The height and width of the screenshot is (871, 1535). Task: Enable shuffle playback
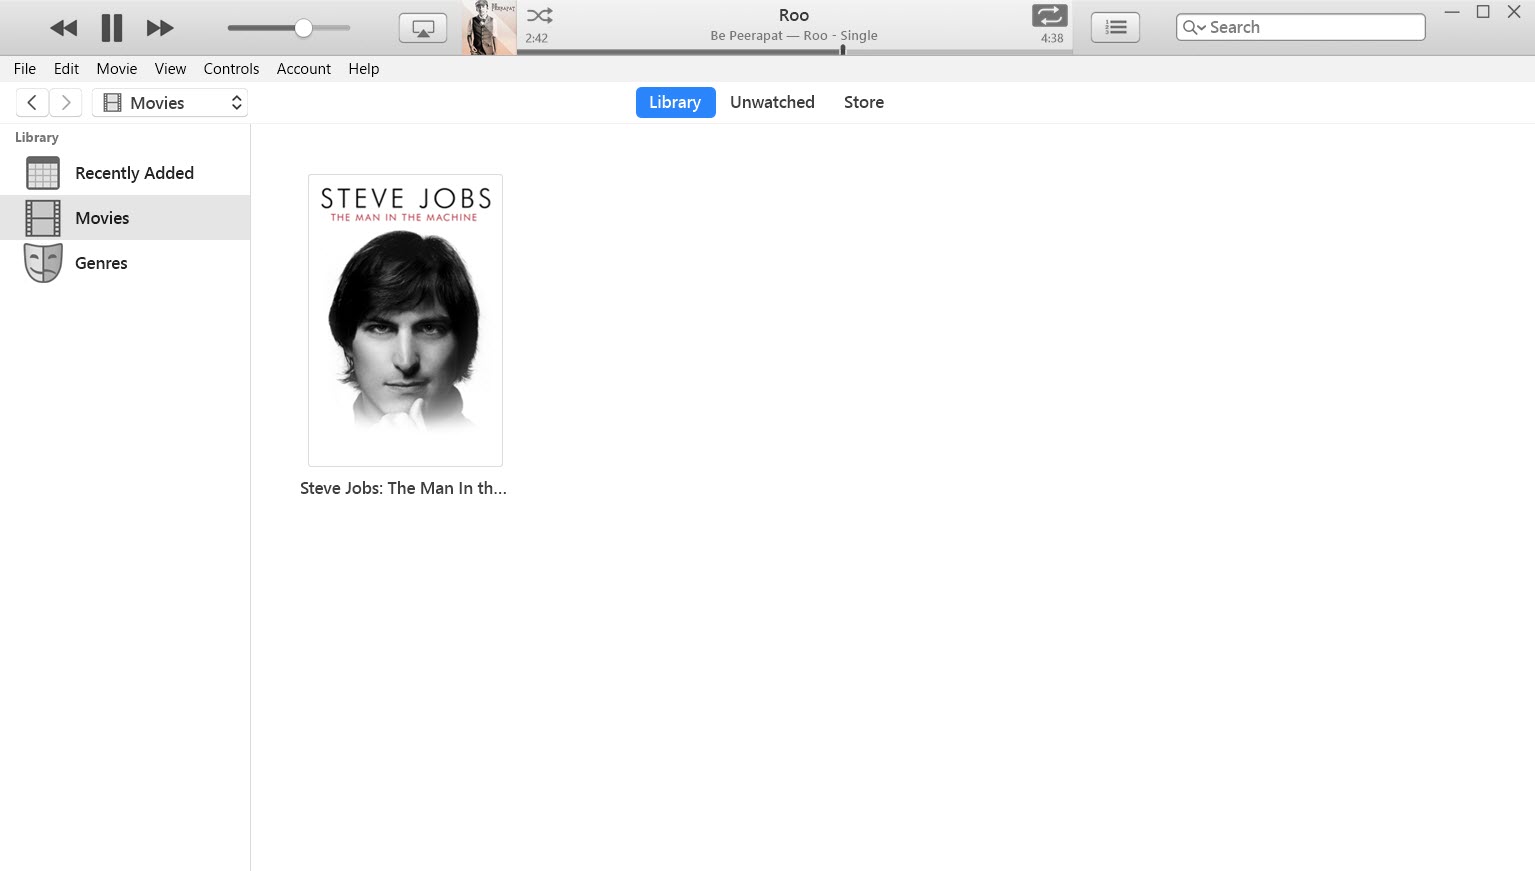[538, 15]
